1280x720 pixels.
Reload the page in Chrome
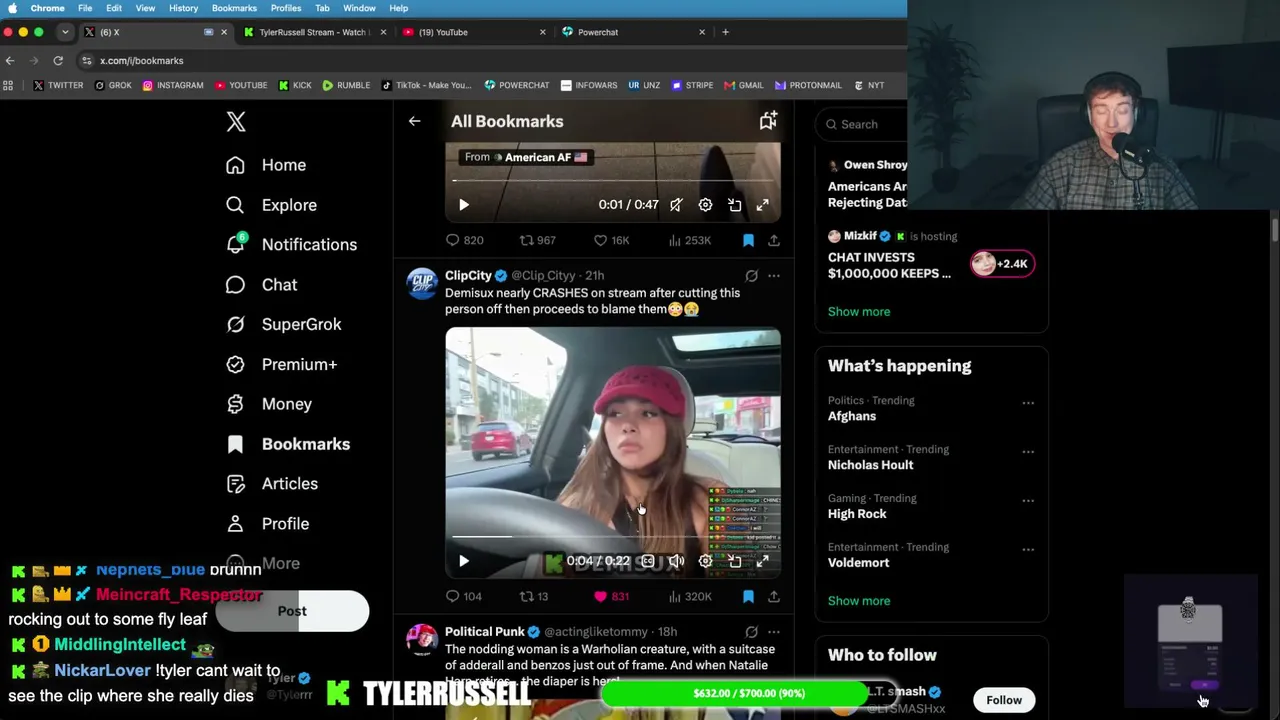click(58, 60)
